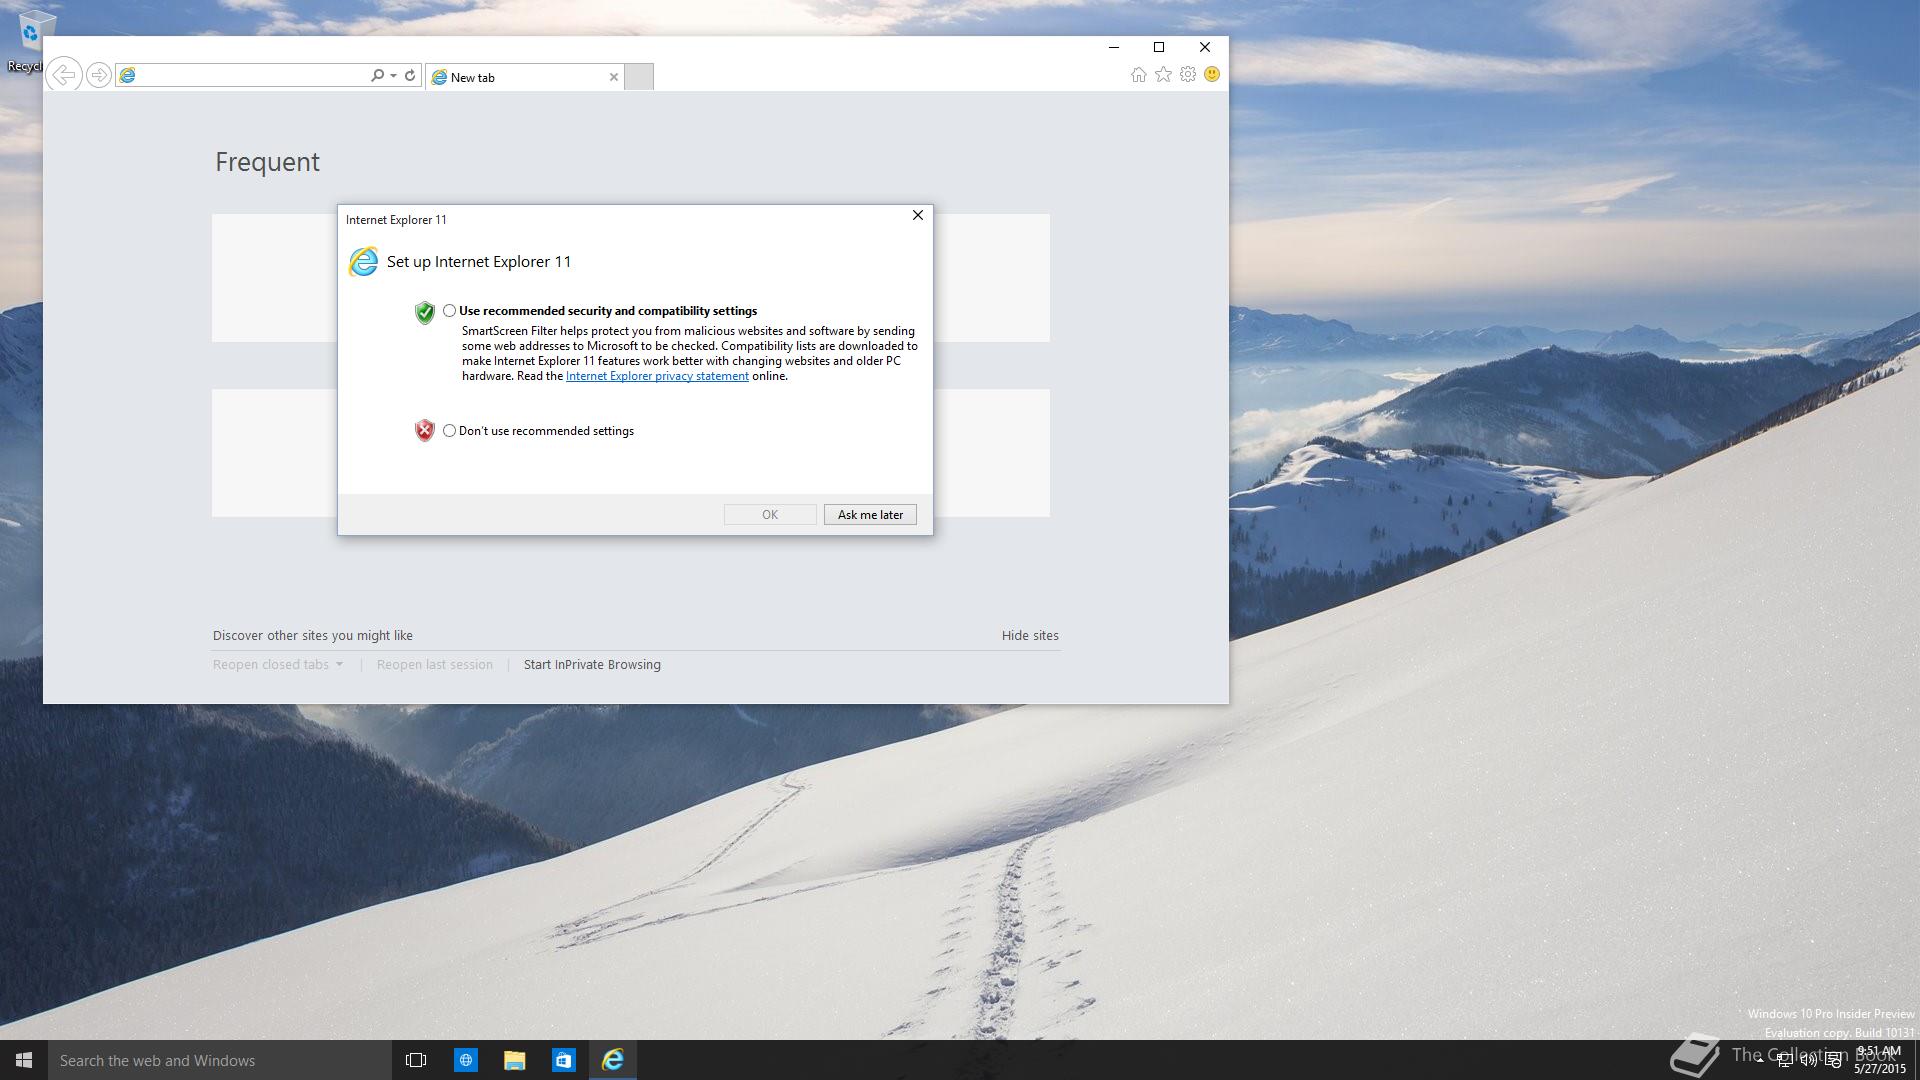1920x1080 pixels.
Task: Click the search magnifier in address bar
Action: pos(377,75)
